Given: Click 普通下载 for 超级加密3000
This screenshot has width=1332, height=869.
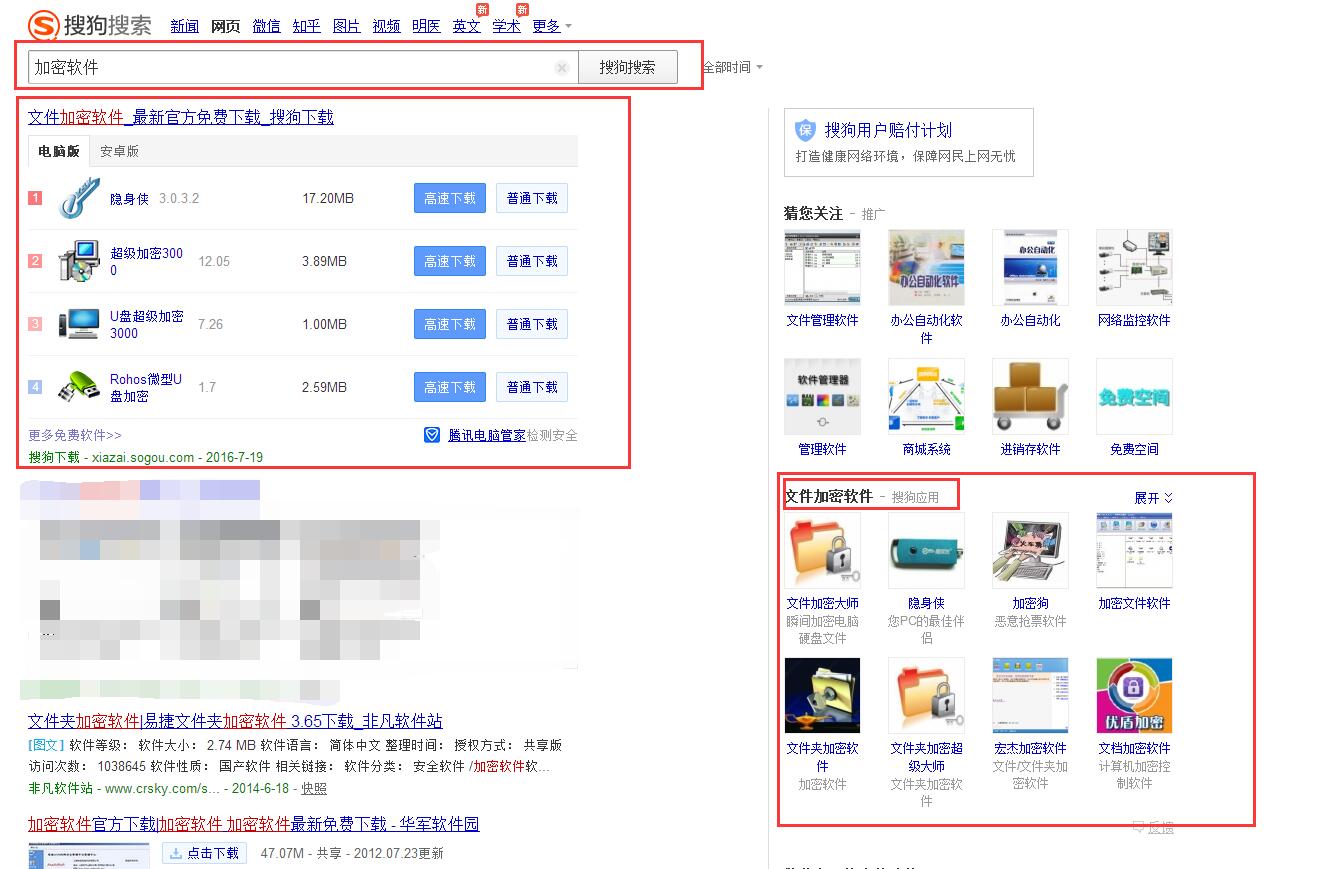Looking at the screenshot, I should 532,261.
